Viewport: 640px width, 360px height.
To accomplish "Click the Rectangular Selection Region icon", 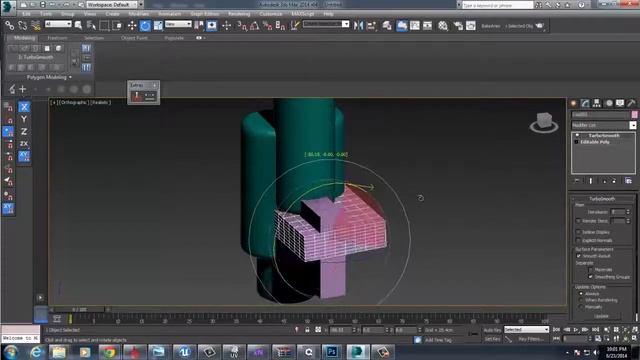I will pos(104,26).
